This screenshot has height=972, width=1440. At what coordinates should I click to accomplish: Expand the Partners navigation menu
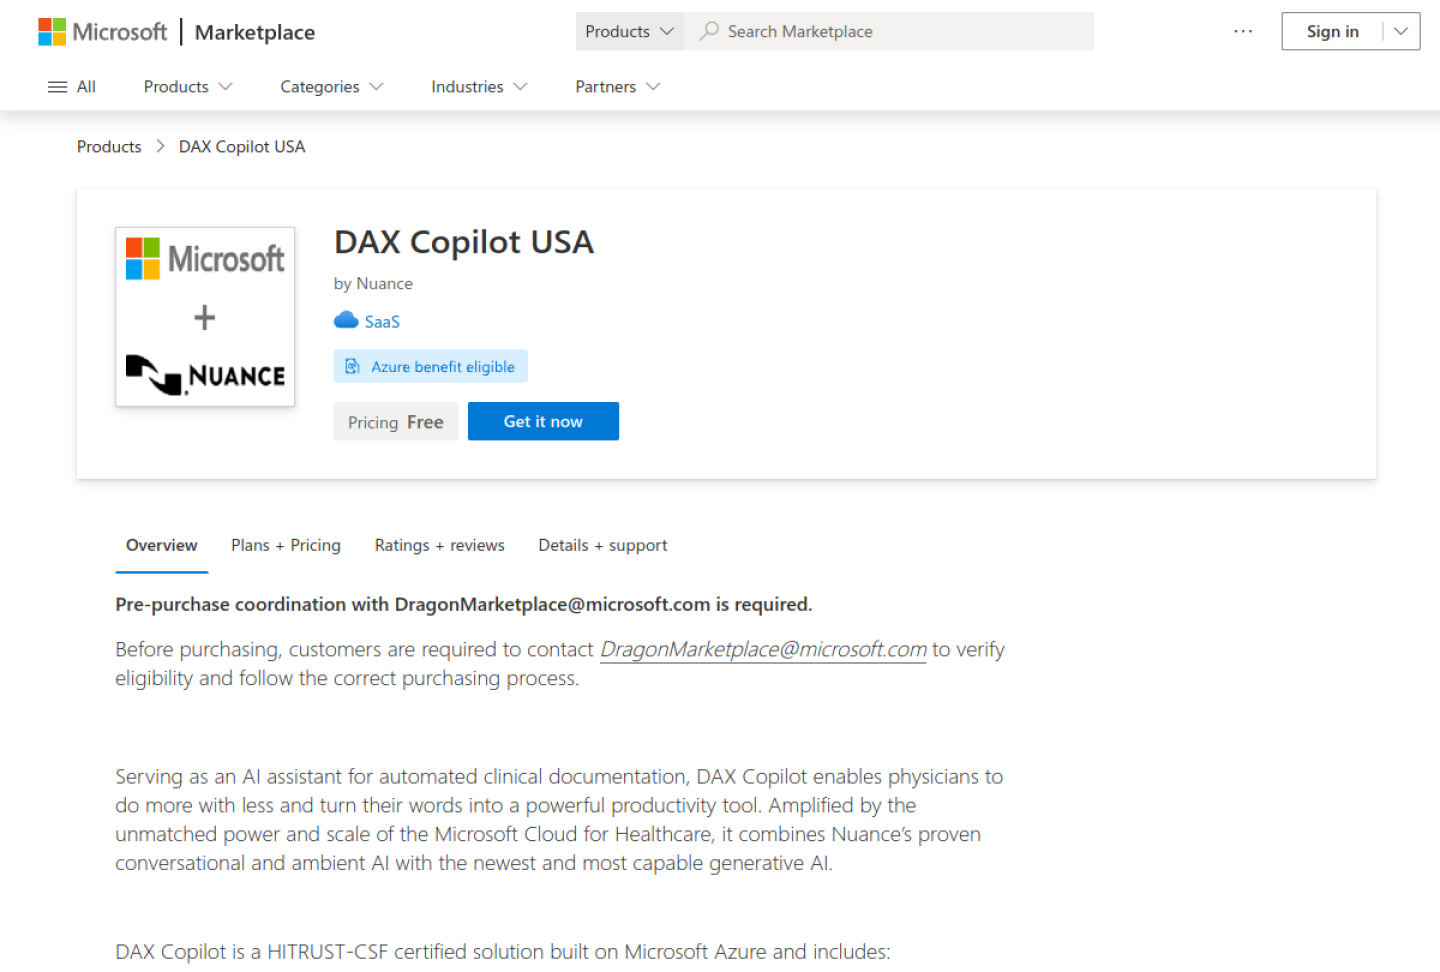pos(618,87)
